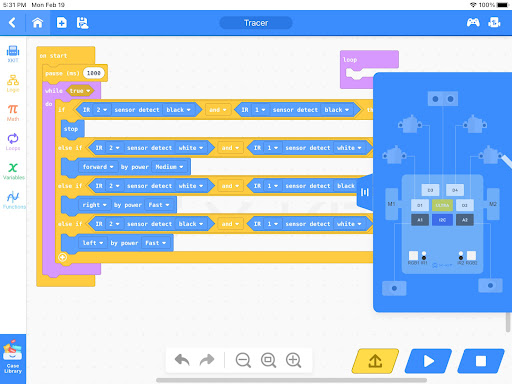This screenshot has height=384, width=512.
Task: Open Fast power dropdown for left block
Action: [155, 243]
